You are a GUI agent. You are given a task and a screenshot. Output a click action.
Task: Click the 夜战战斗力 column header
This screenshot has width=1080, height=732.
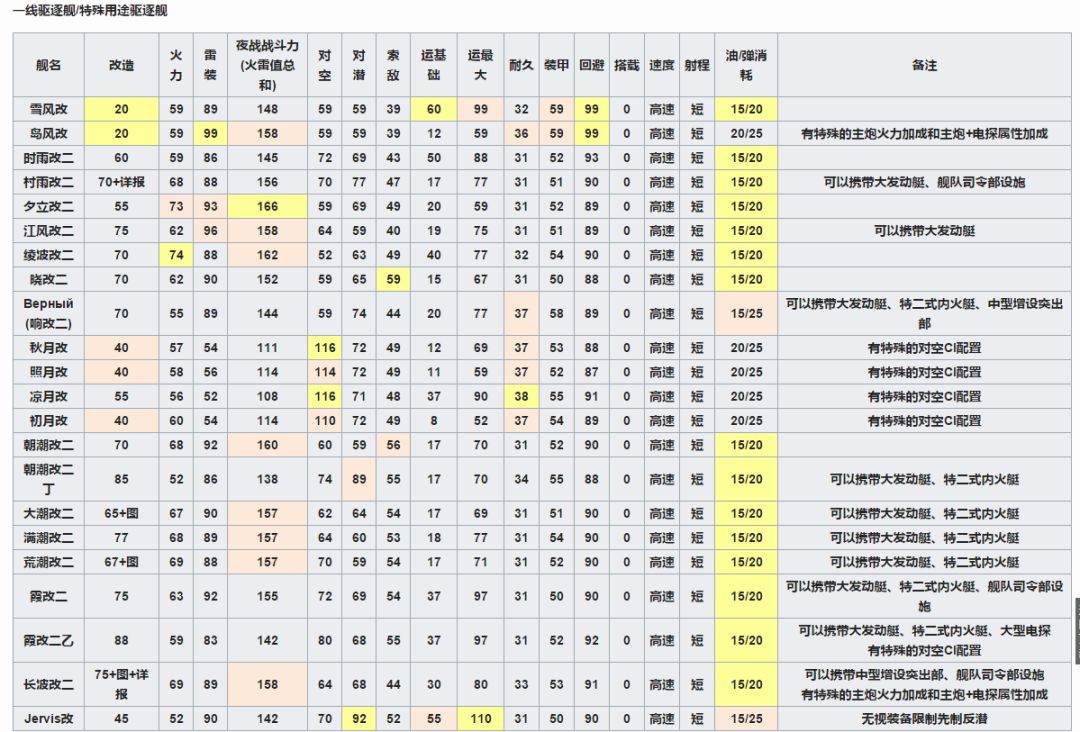267,65
